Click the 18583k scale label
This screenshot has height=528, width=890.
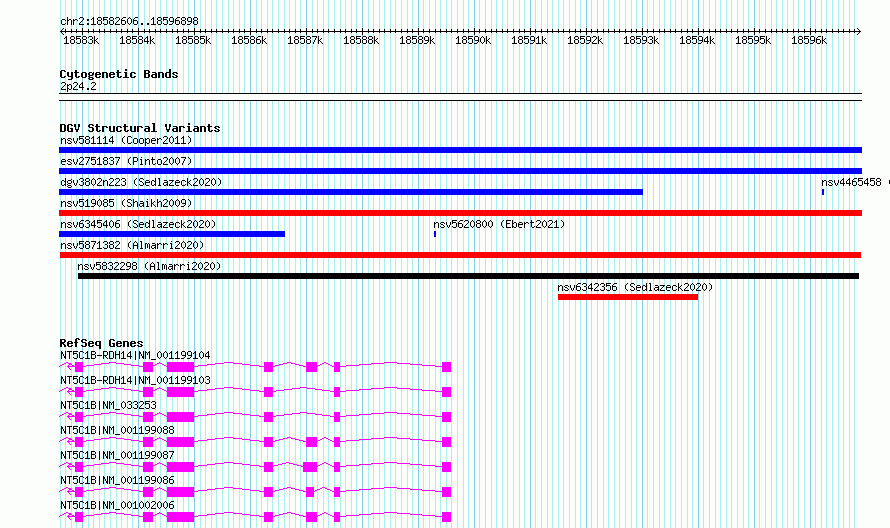[81, 40]
